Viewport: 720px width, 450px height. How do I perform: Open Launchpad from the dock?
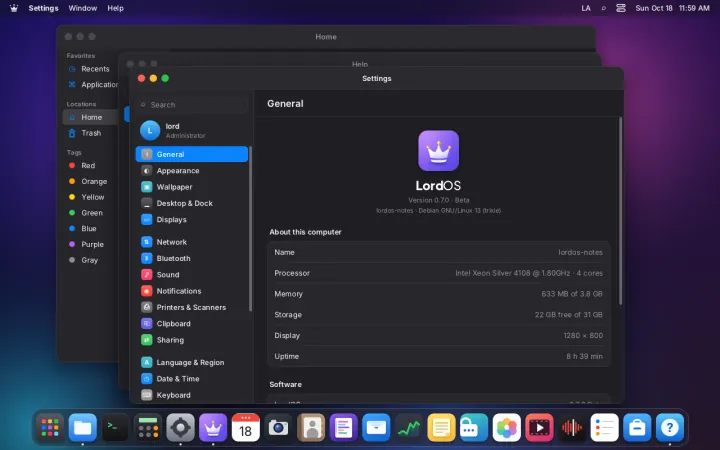(x=50, y=428)
